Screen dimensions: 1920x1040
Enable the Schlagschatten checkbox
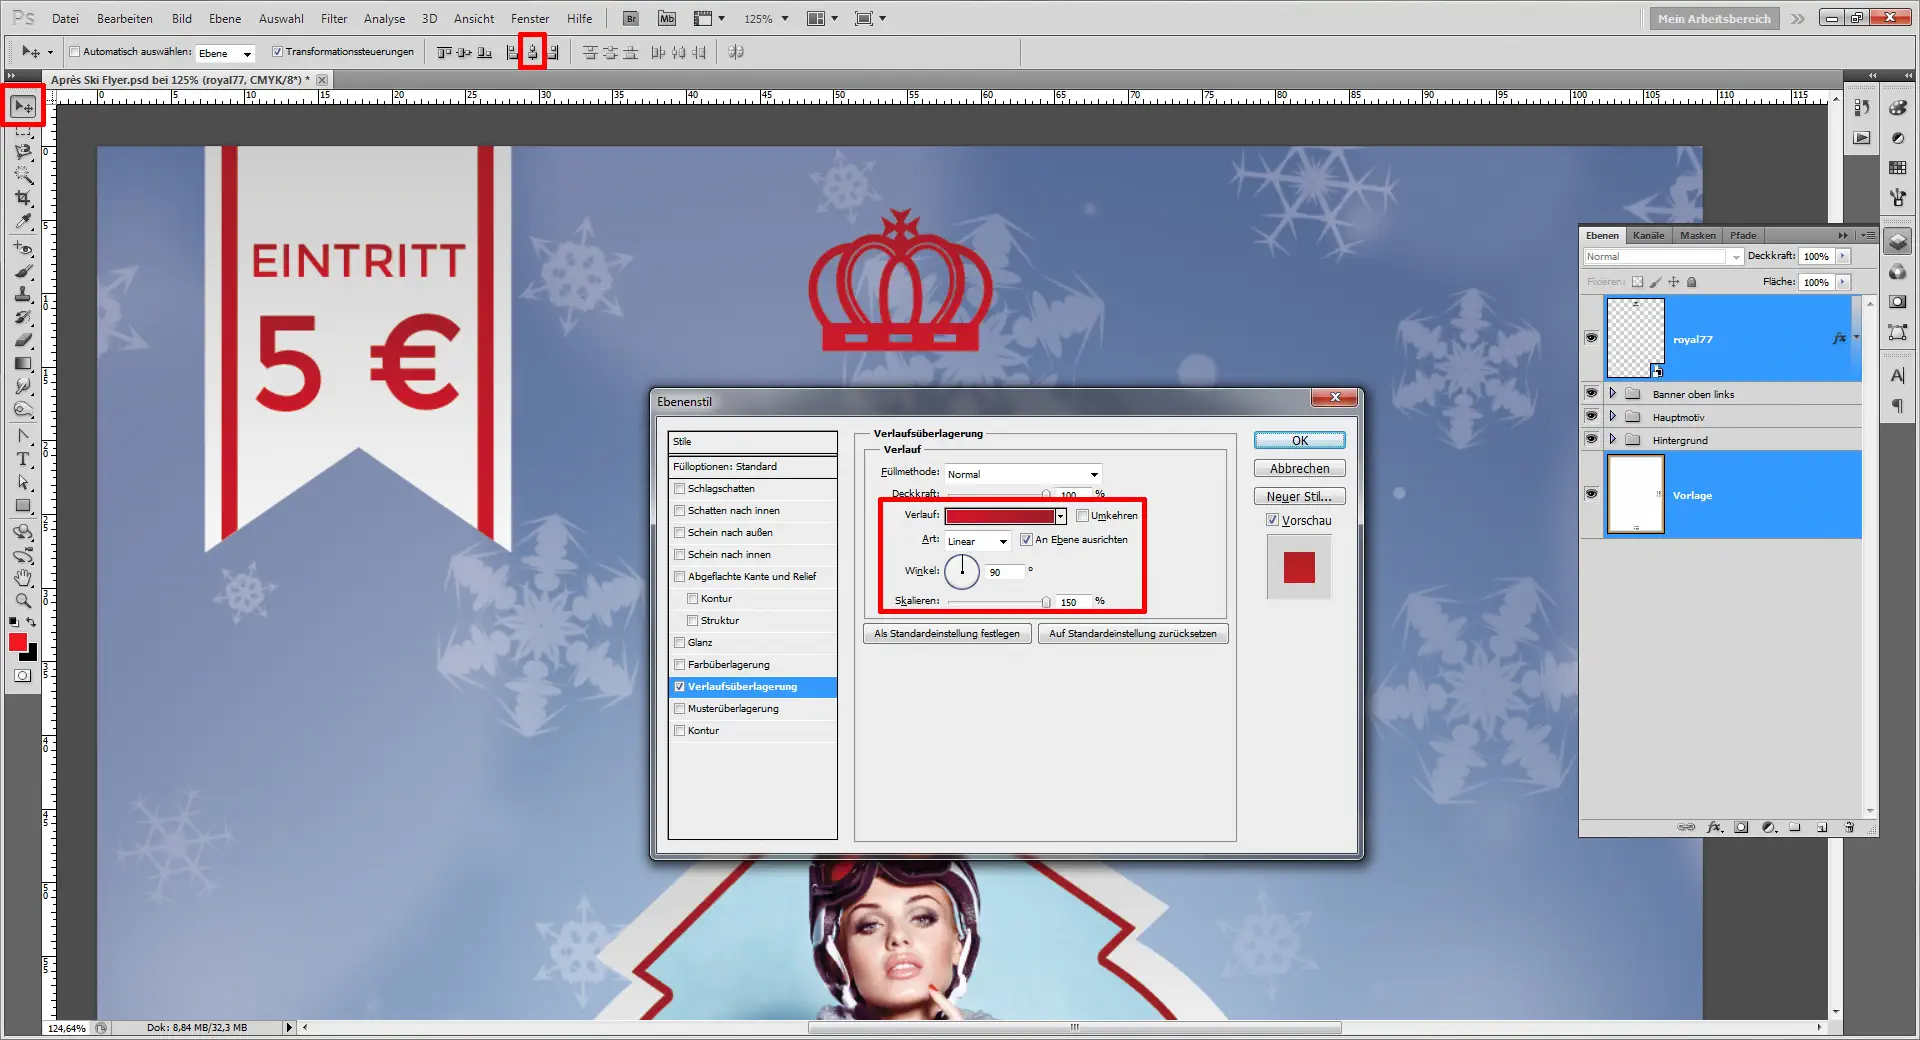(x=680, y=489)
